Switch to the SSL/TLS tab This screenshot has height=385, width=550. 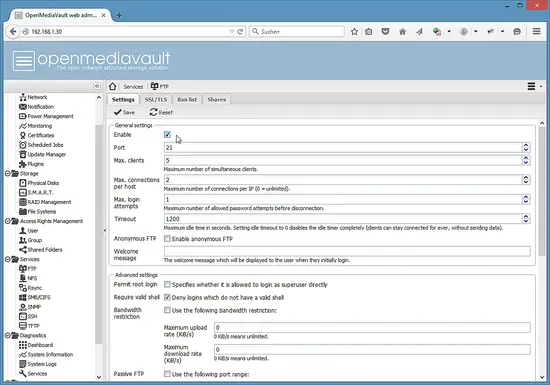pyautogui.click(x=156, y=100)
